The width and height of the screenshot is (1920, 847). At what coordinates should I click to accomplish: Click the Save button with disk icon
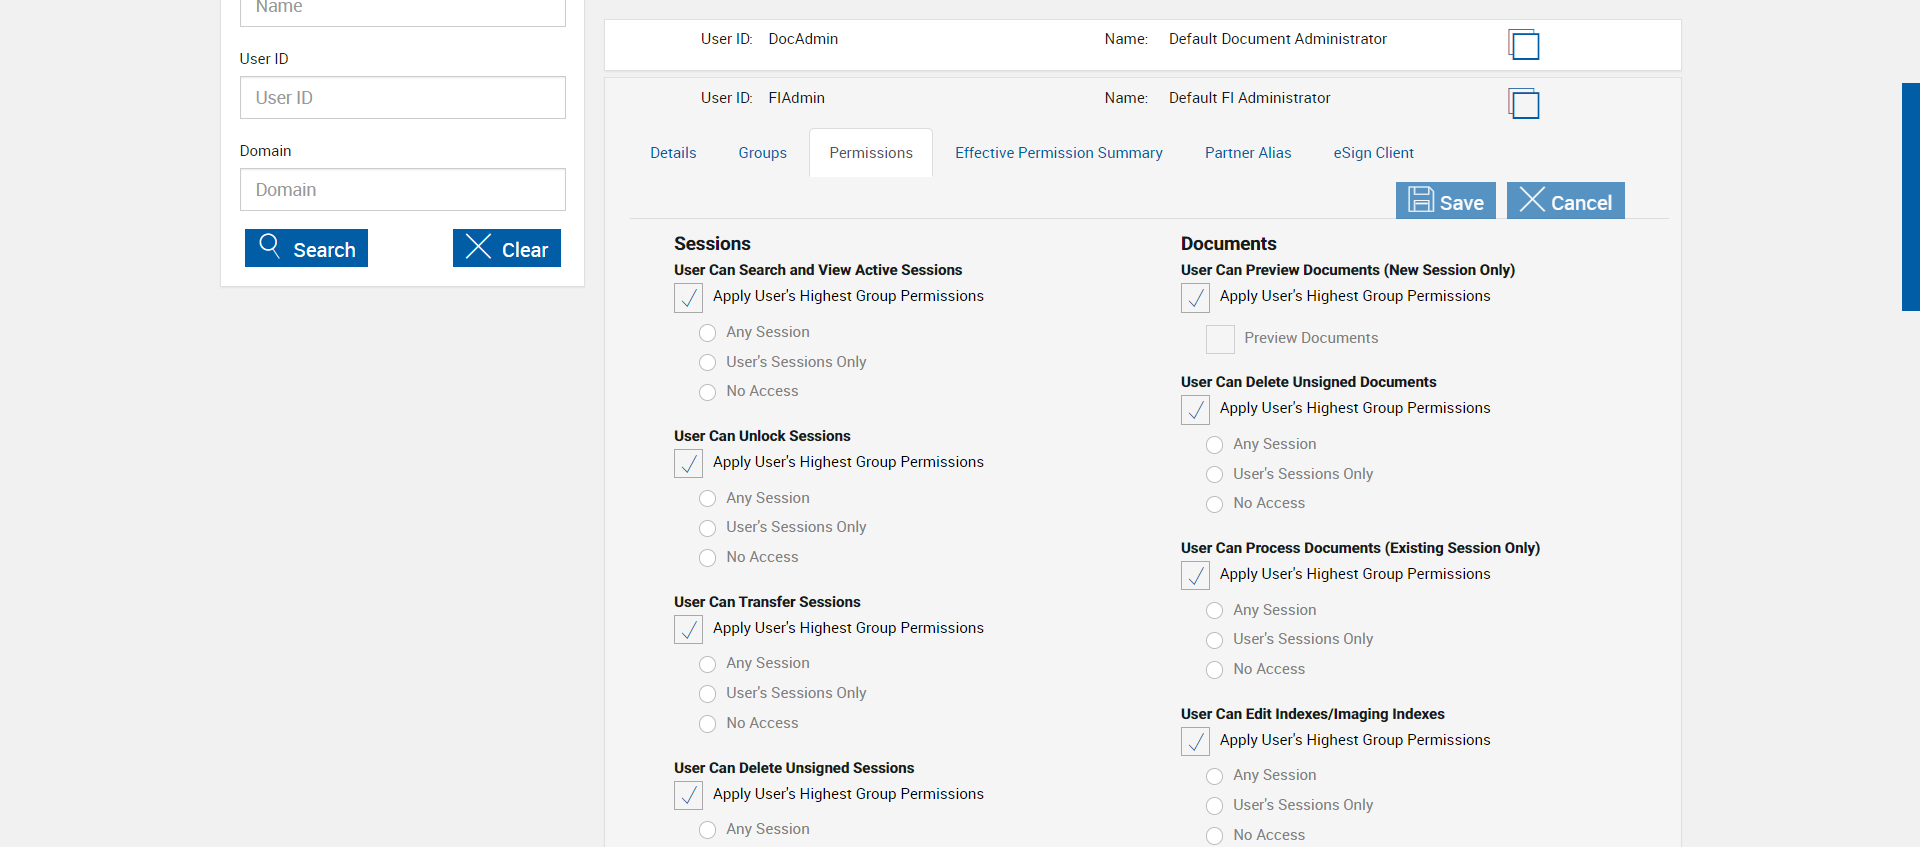(1446, 201)
